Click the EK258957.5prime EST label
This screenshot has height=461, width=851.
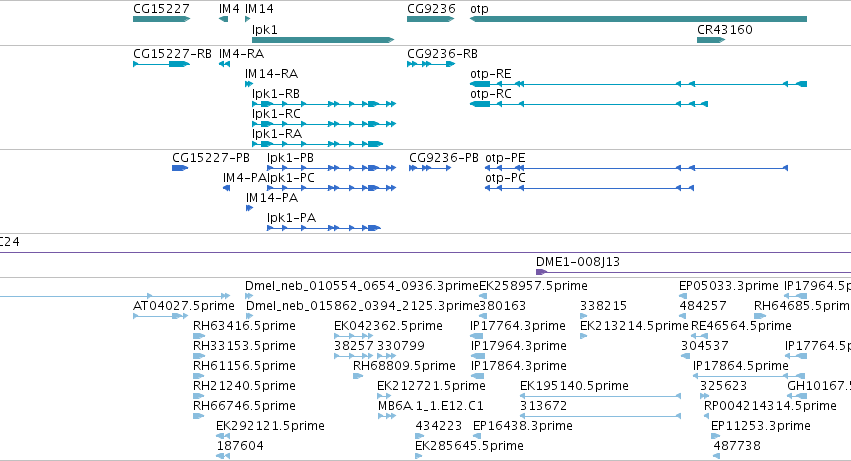[533, 286]
